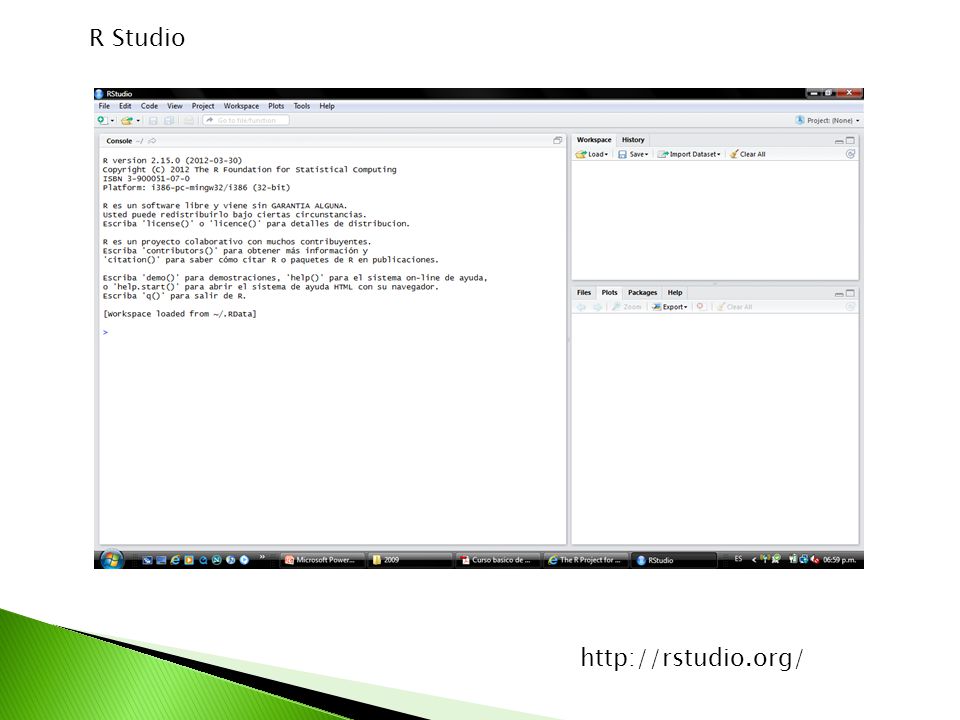Image resolution: width=960 pixels, height=720 pixels.
Task: Open the Project menu
Action: (203, 106)
